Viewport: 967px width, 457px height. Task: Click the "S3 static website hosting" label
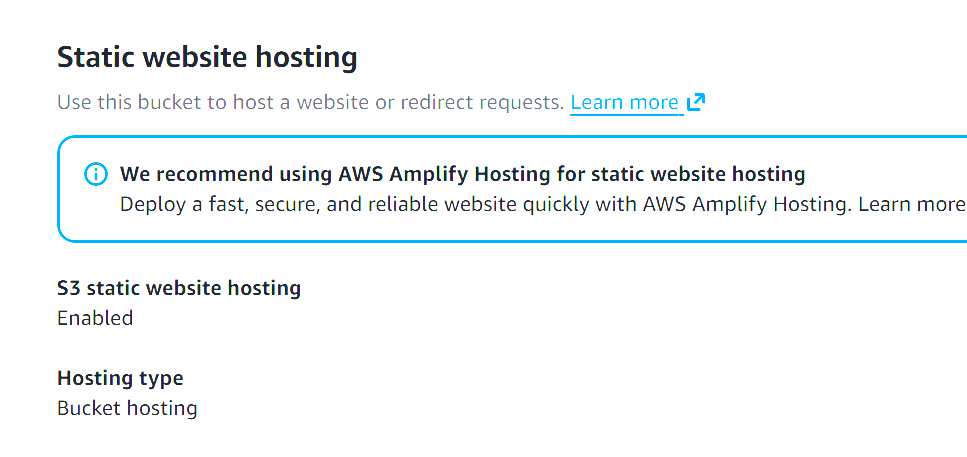[179, 288]
